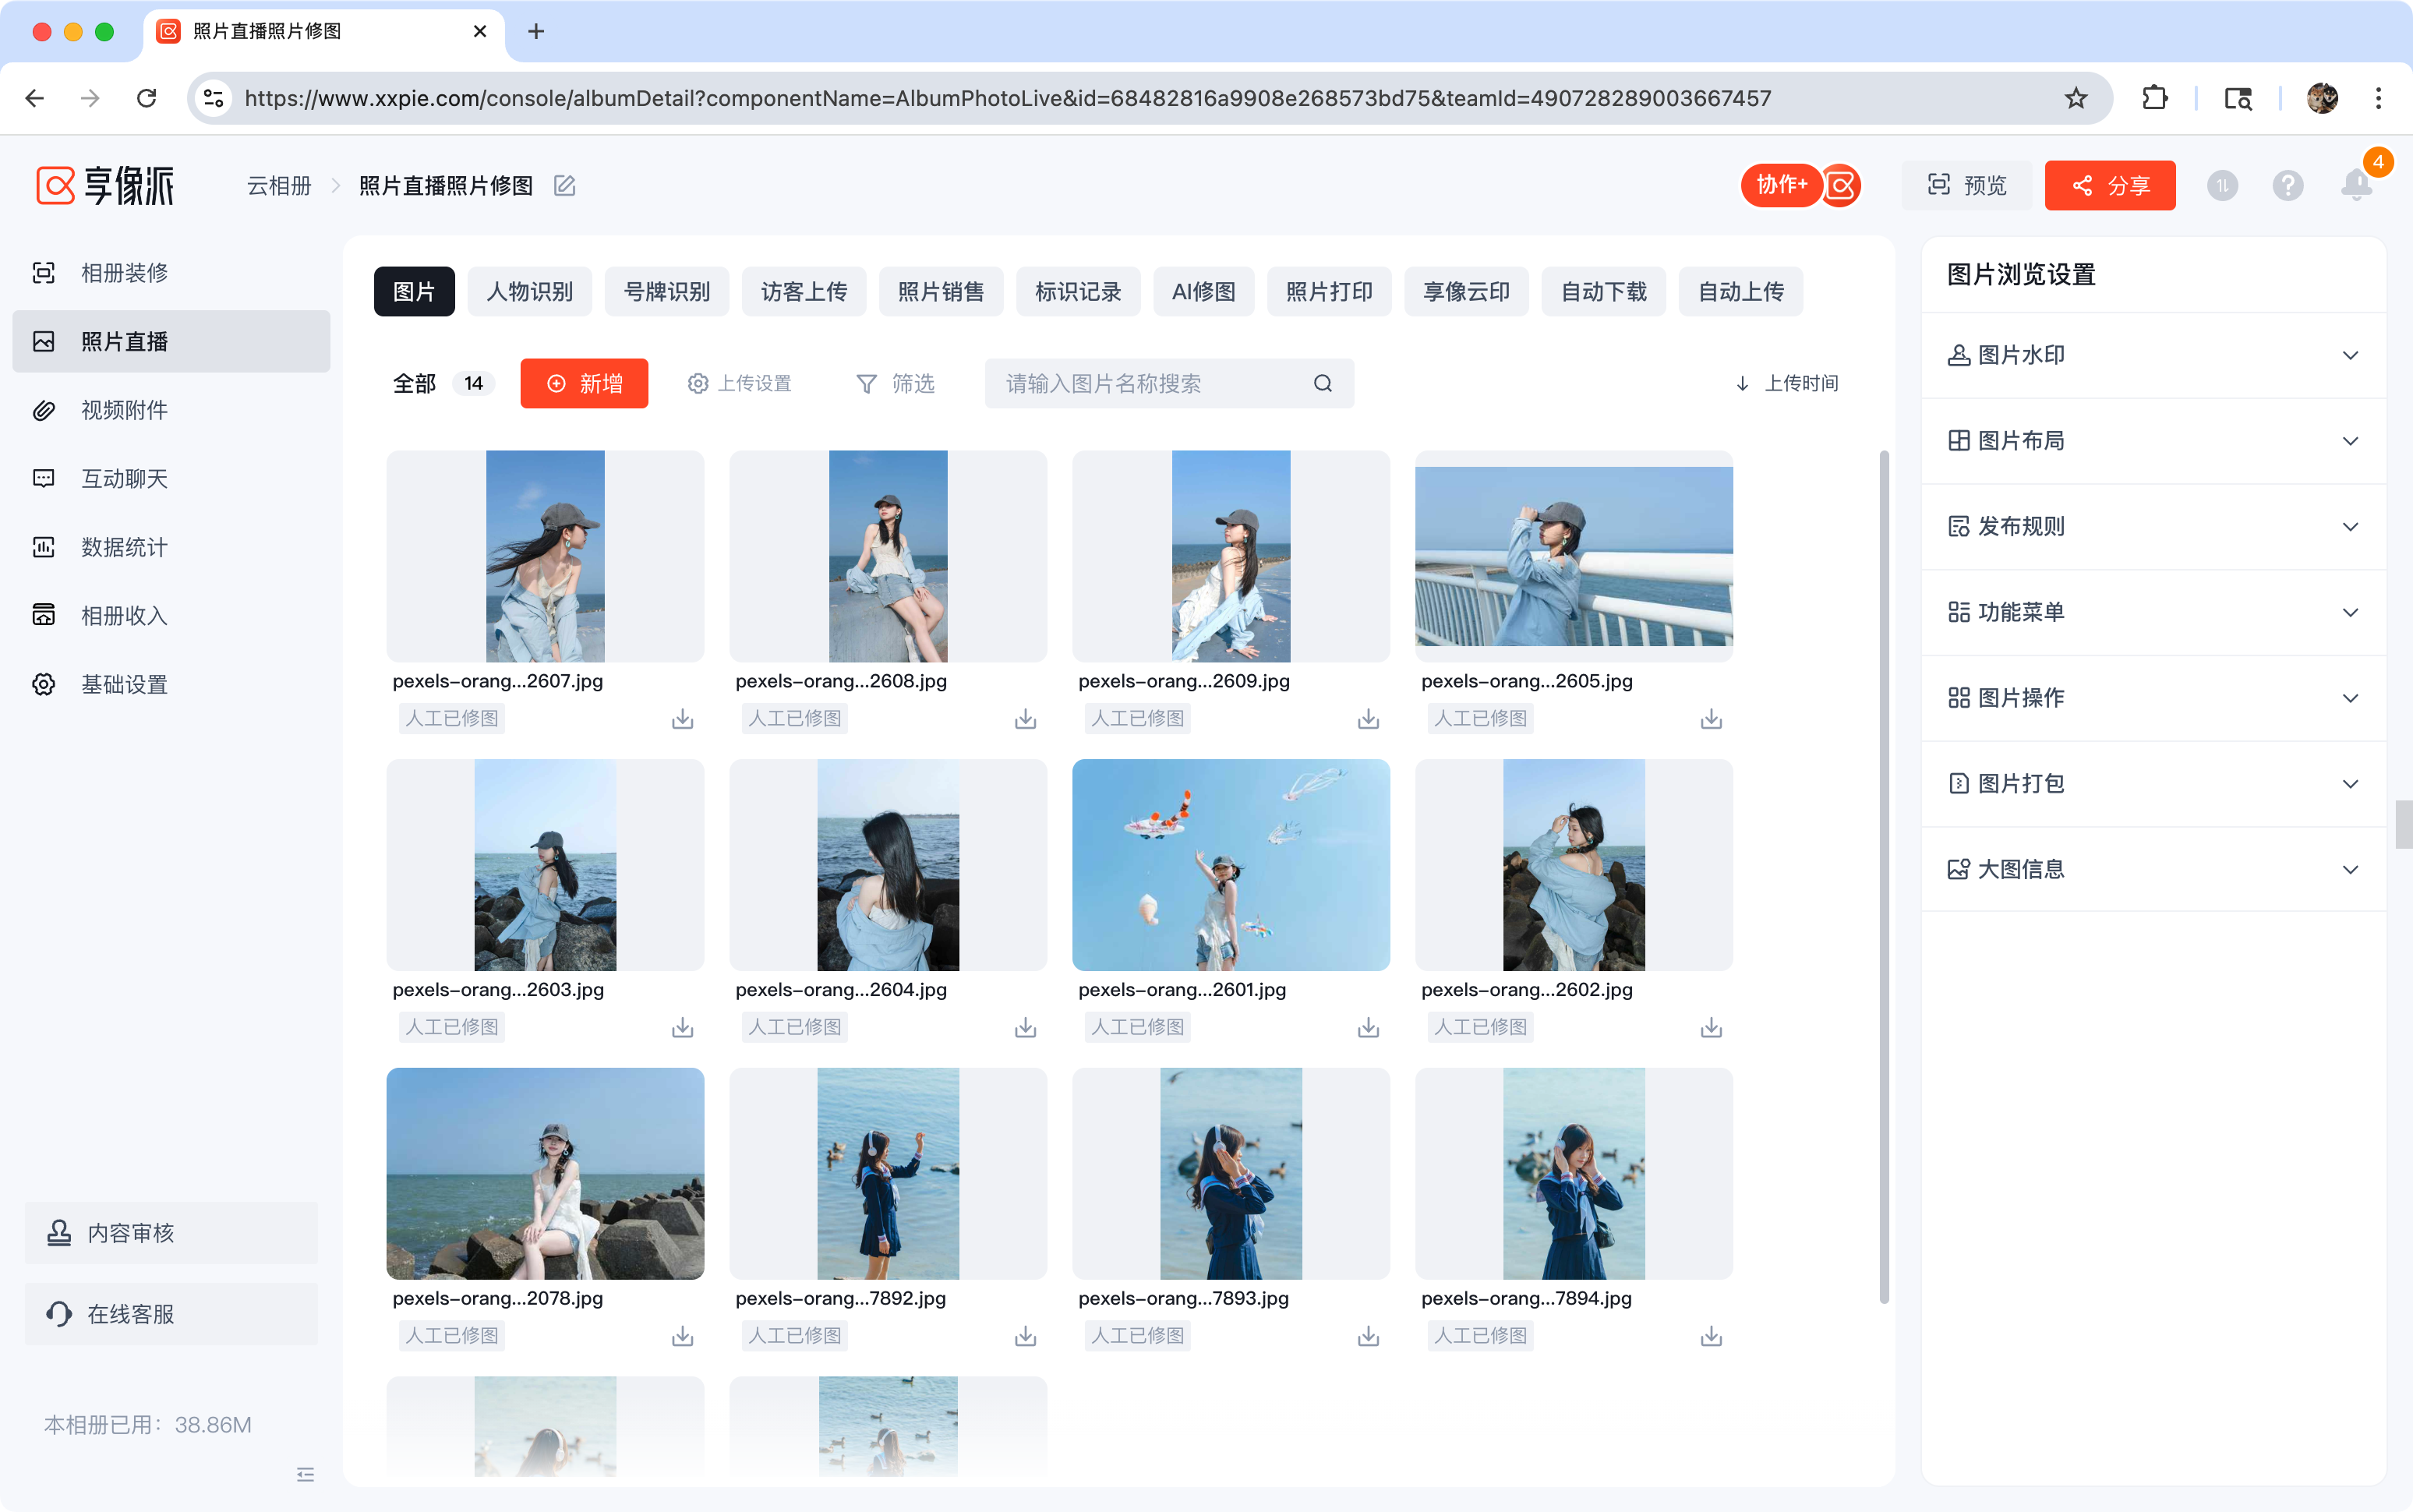Screen dimensions: 2413x1512
Task: Switch to the 照片销售 tab
Action: [x=940, y=292]
